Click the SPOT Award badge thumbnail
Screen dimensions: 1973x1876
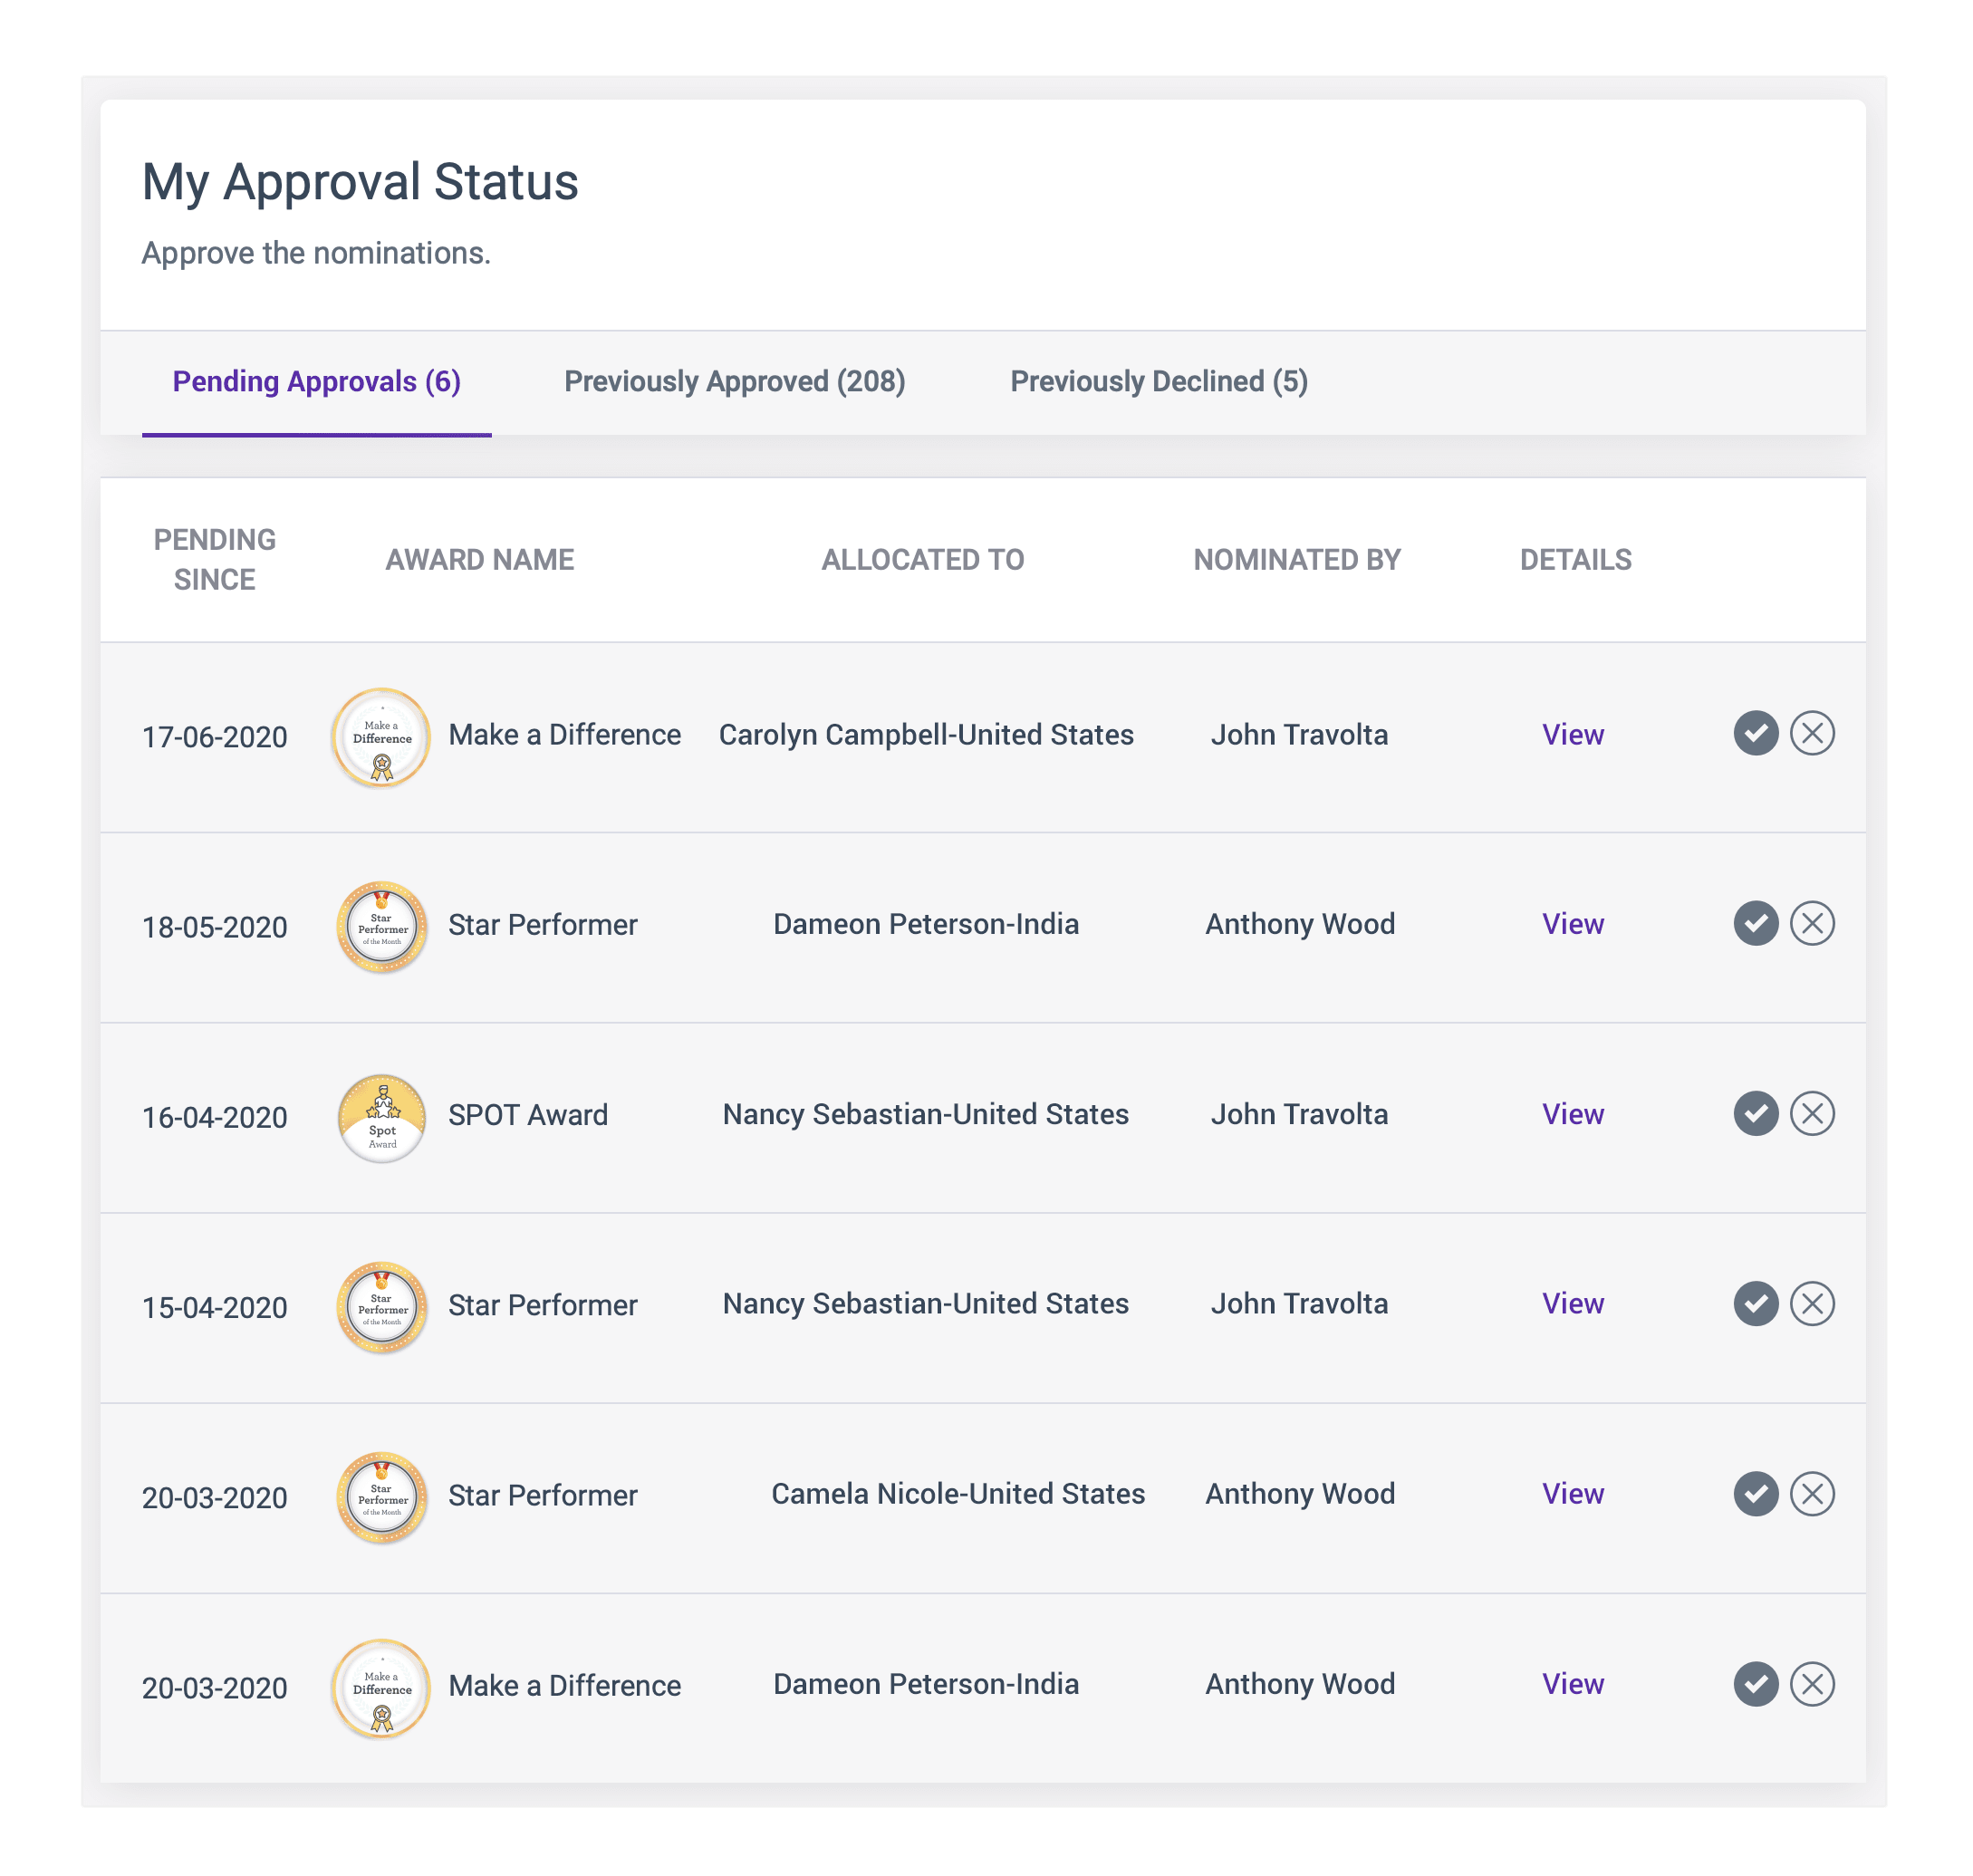[x=382, y=1118]
